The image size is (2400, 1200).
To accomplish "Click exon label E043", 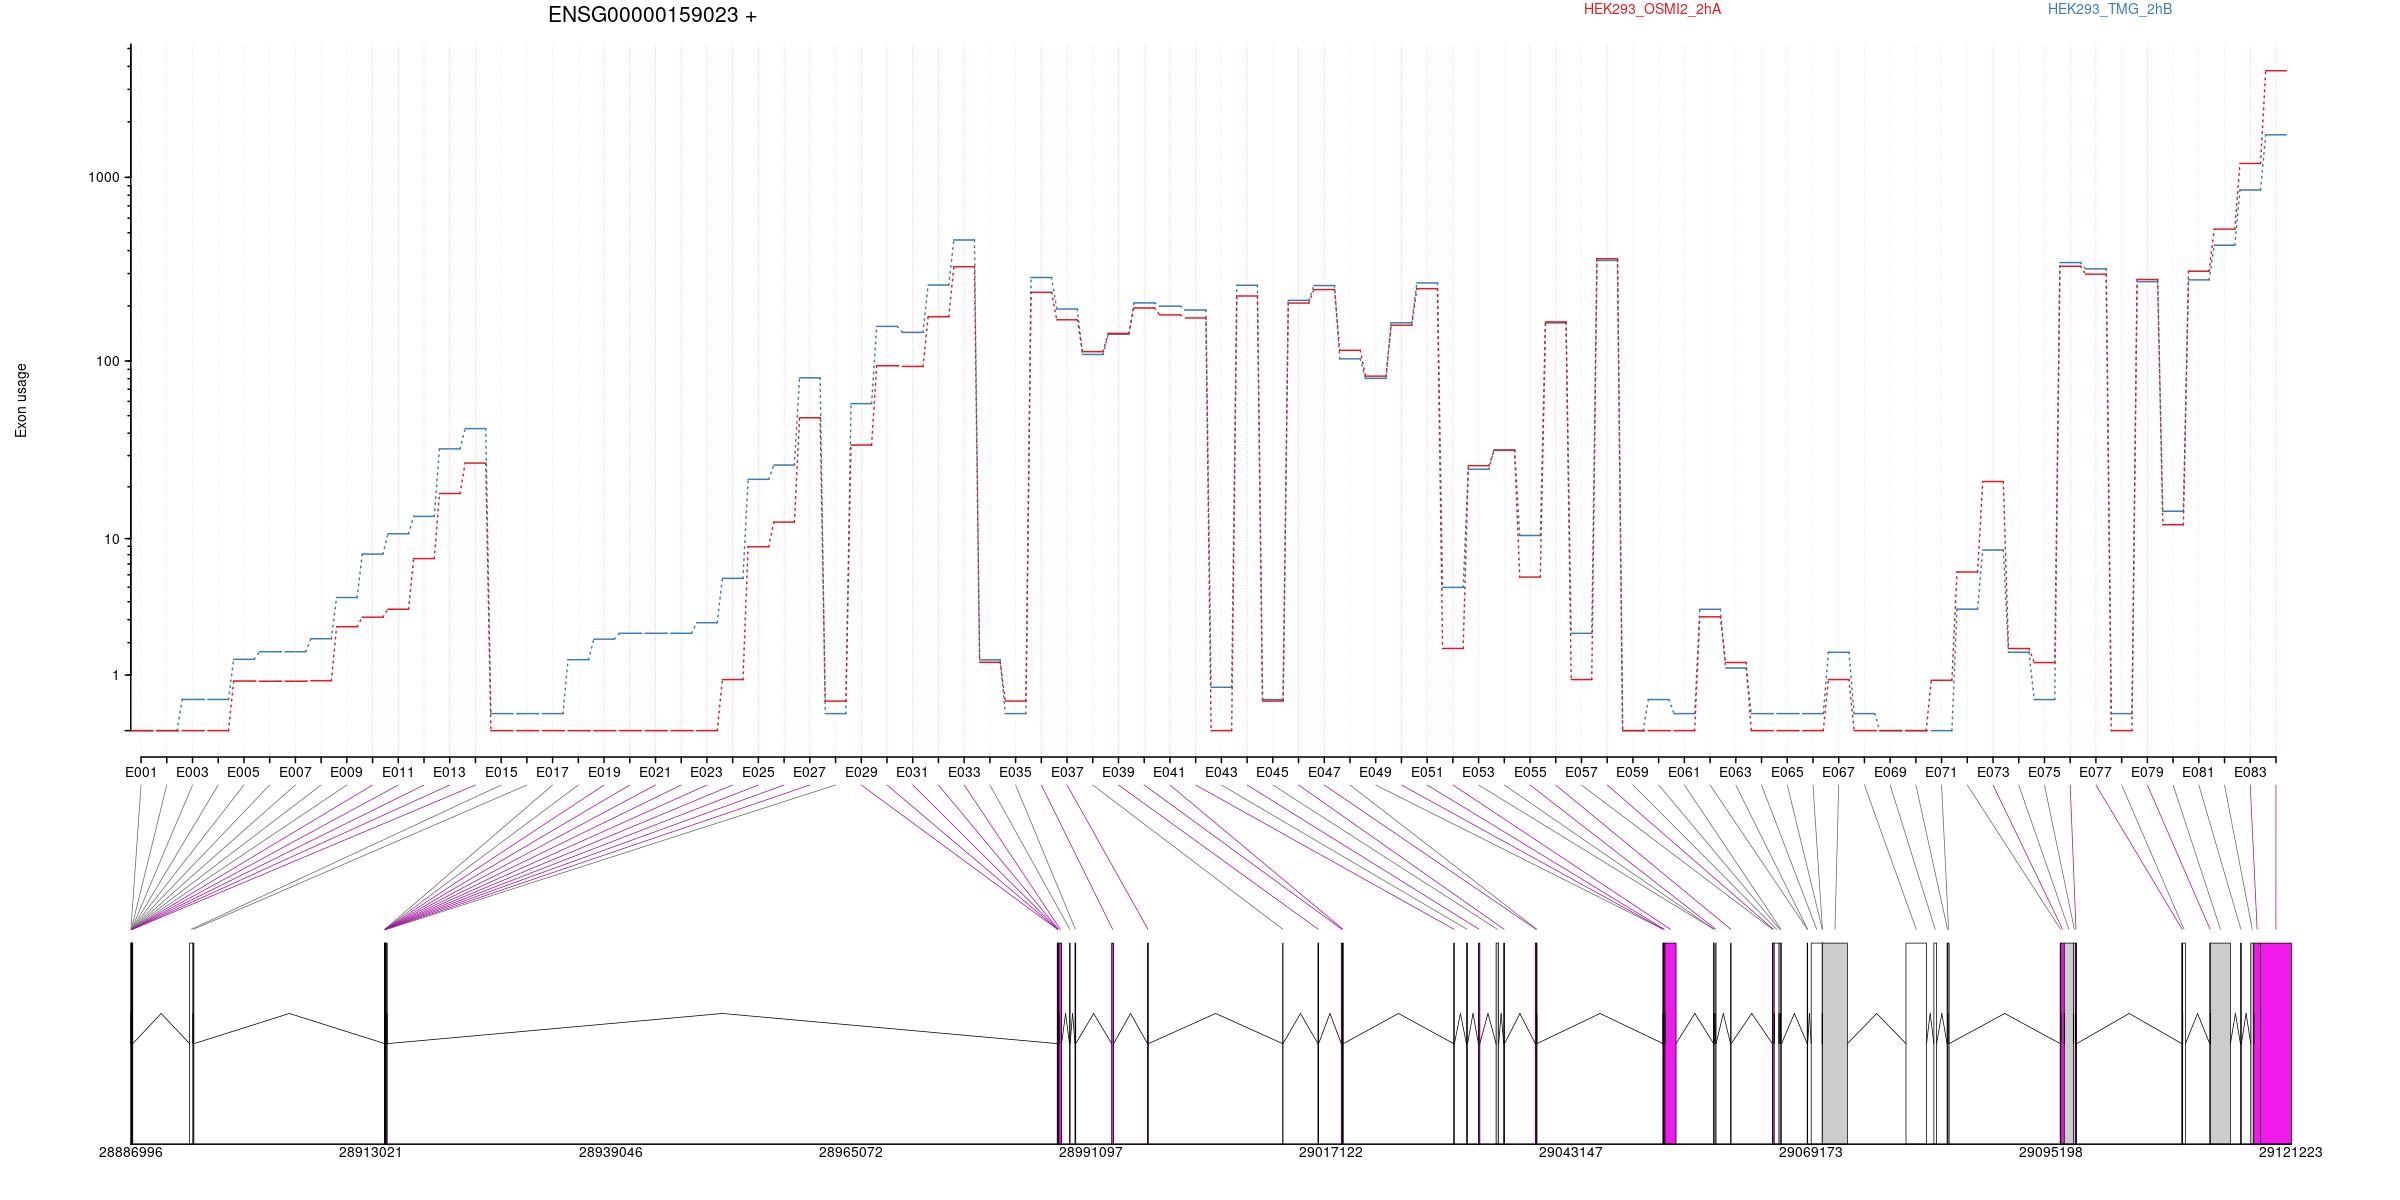I will click(1221, 772).
